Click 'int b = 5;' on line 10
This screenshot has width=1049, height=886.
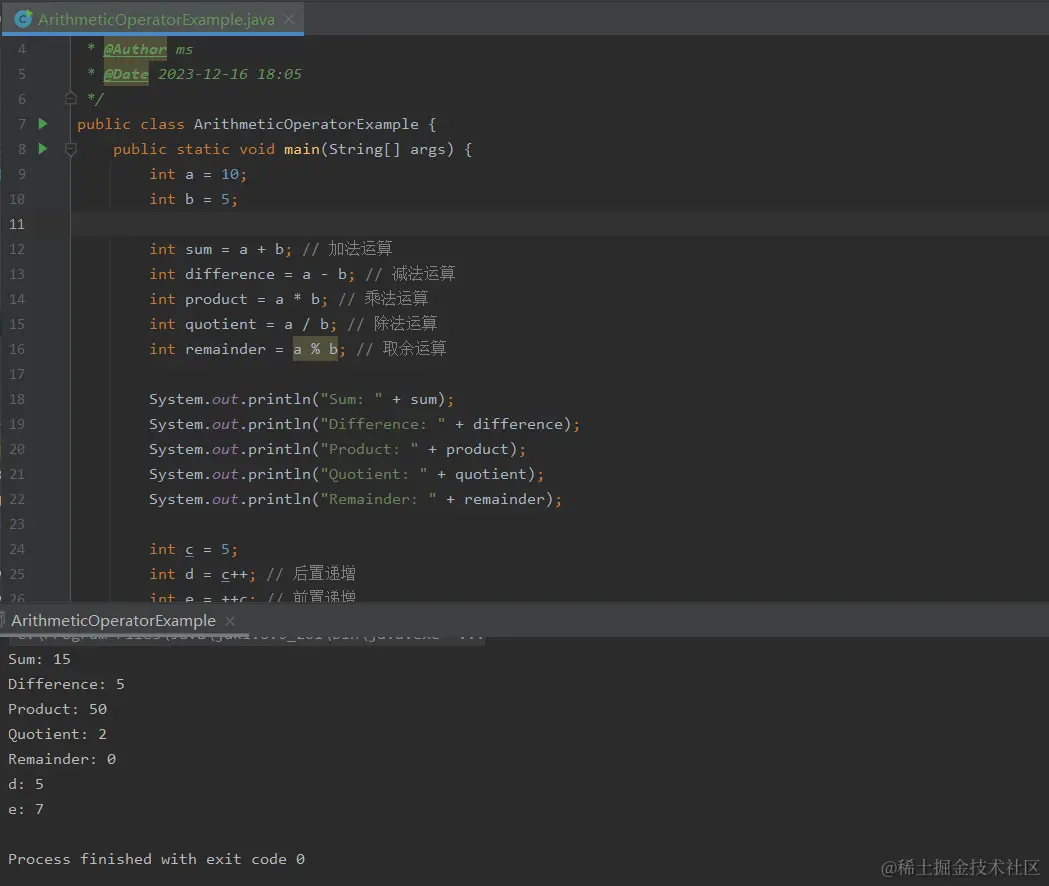click(x=193, y=199)
